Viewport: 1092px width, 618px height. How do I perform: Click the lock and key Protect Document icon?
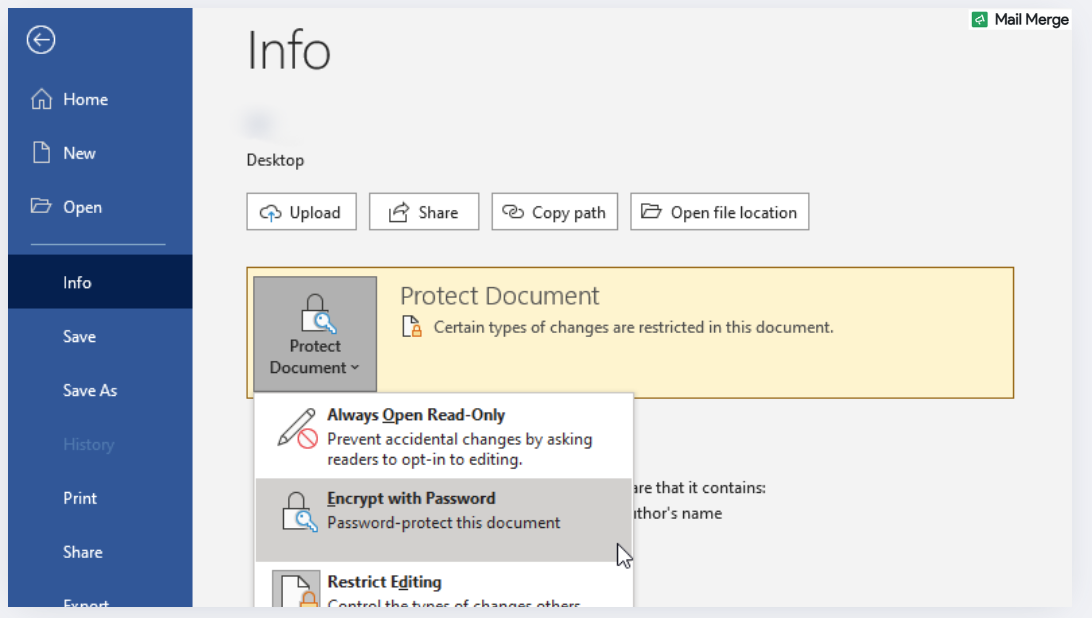coord(318,314)
